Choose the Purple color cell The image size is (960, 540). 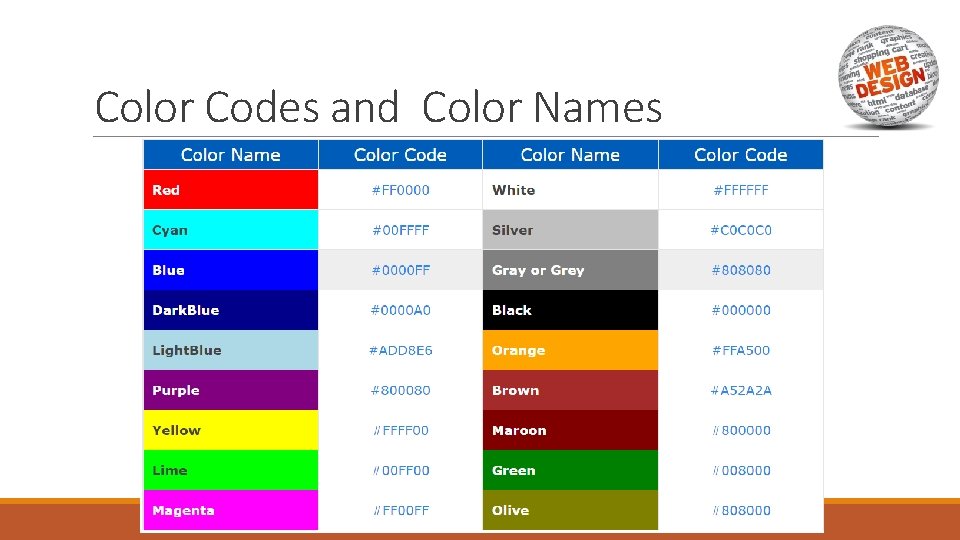[231, 390]
